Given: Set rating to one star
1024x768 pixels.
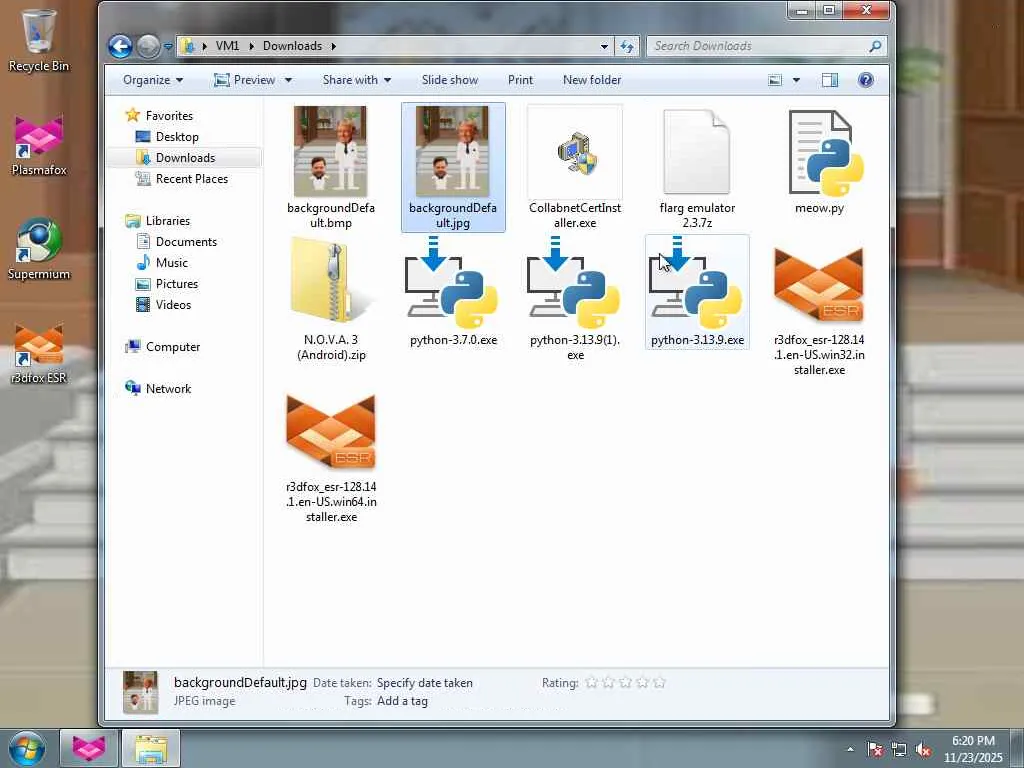Looking at the screenshot, I should 591,682.
